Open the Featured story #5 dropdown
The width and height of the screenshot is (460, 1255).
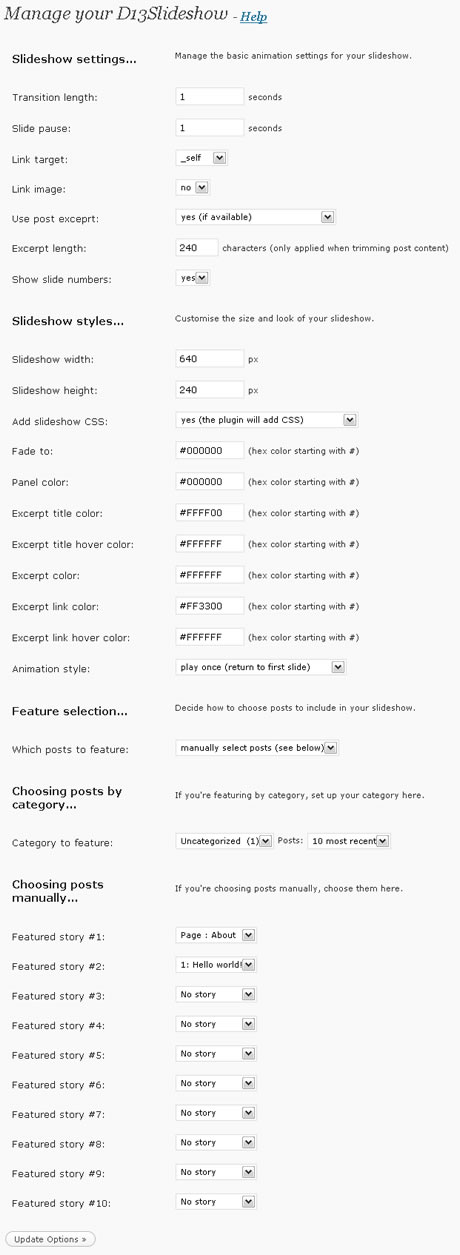[x=216, y=1054]
